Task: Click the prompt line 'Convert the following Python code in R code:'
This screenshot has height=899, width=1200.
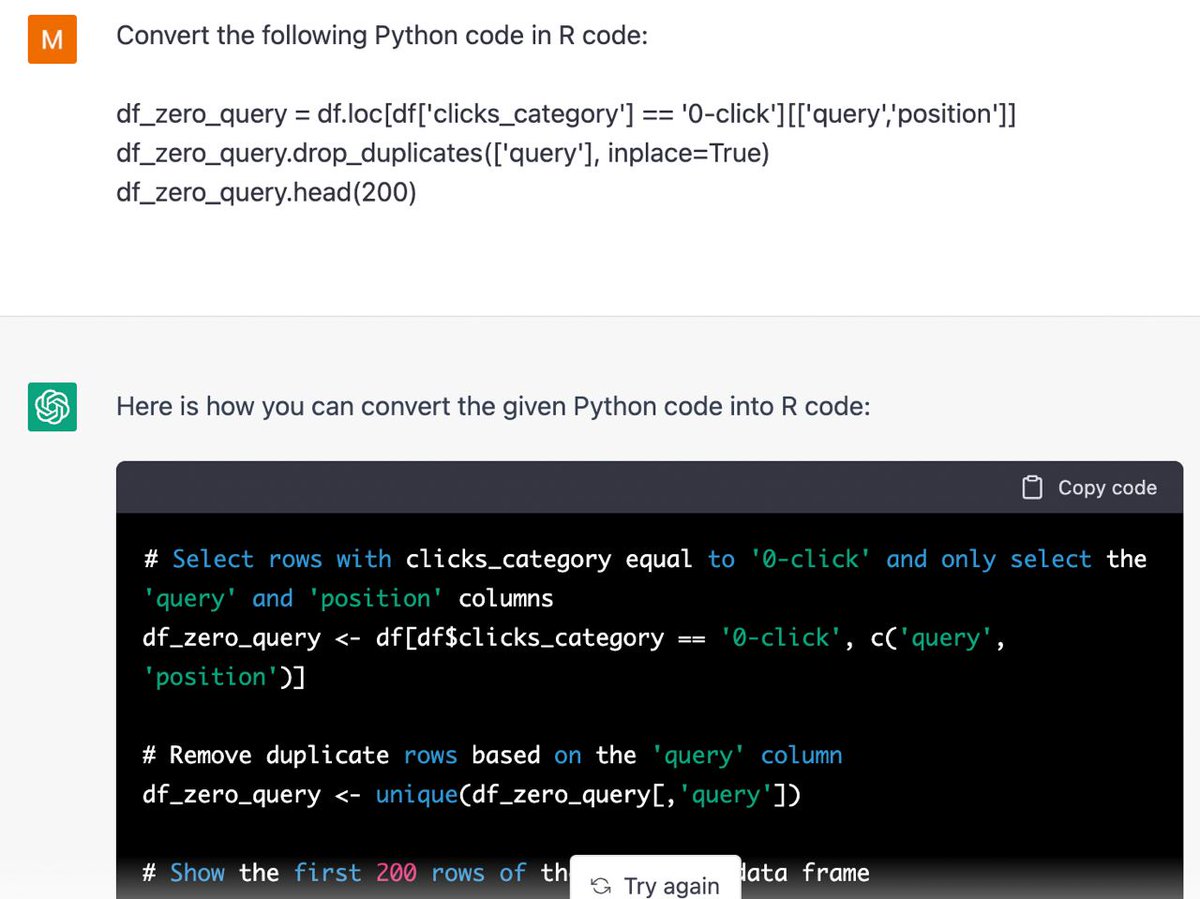Action: click(x=383, y=36)
